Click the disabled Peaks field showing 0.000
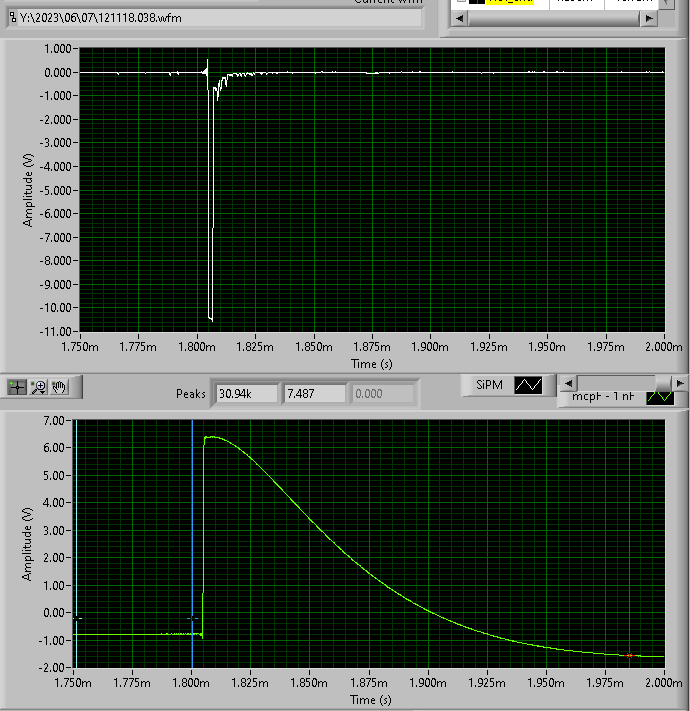The width and height of the screenshot is (690, 711). tap(383, 394)
